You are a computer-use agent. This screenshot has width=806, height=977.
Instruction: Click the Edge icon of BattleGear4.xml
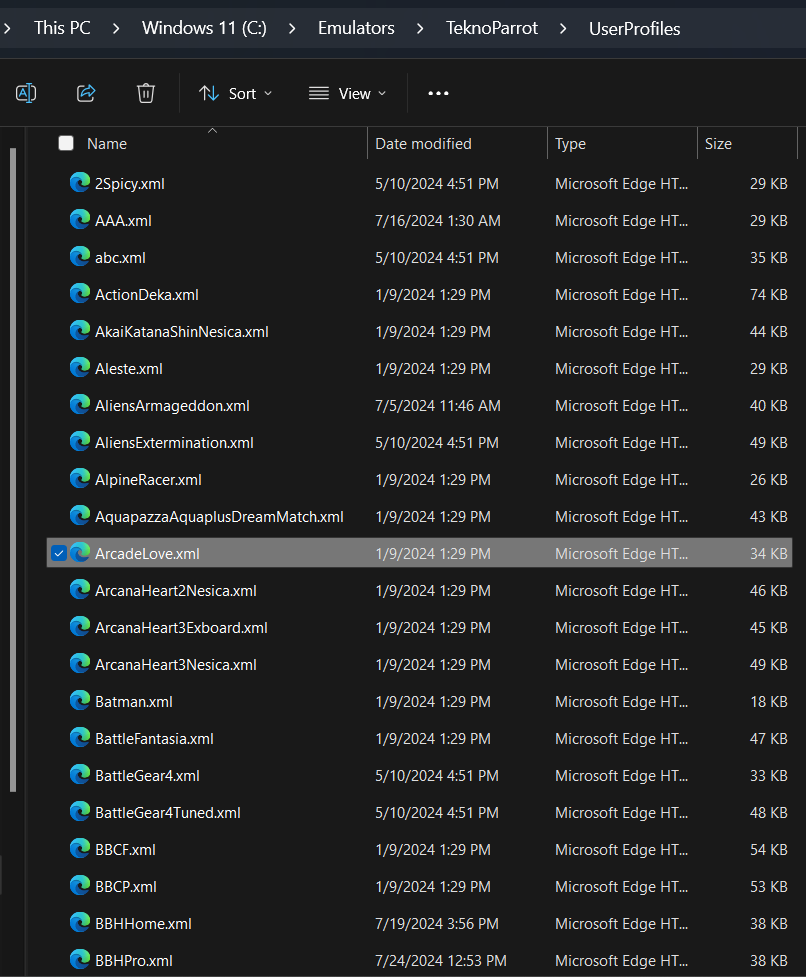pyautogui.click(x=80, y=774)
